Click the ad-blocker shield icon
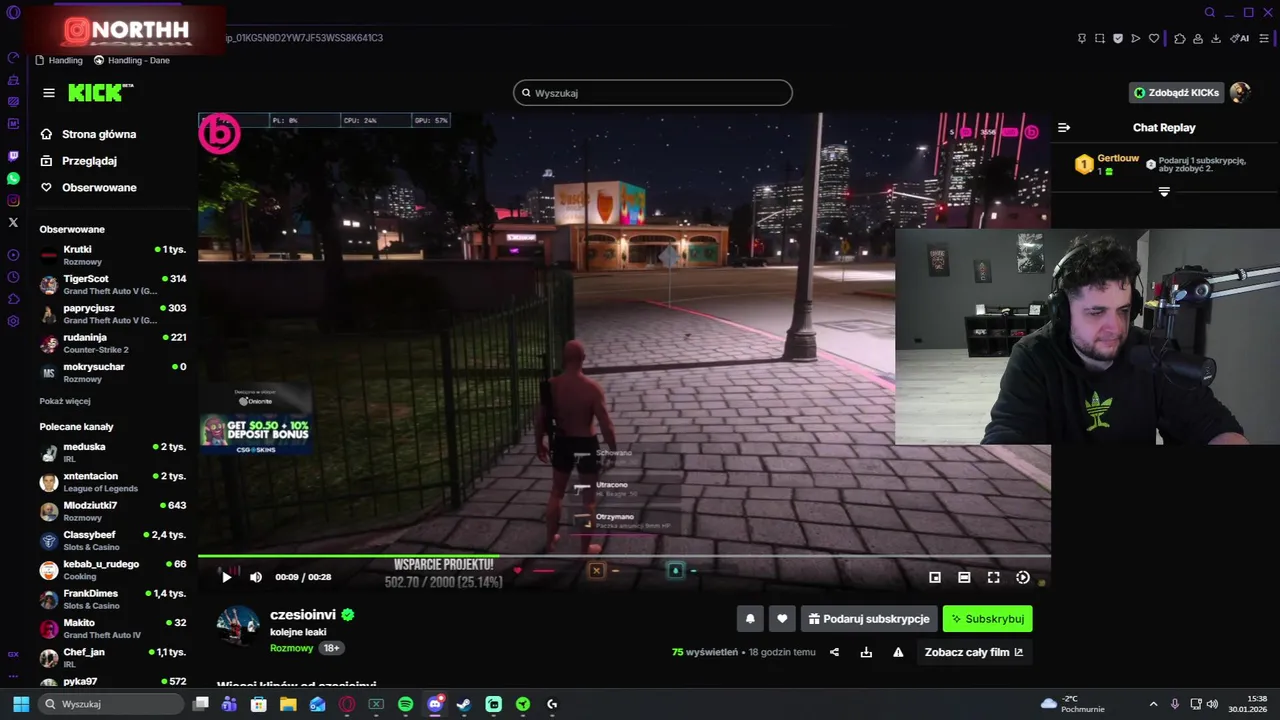 tap(1118, 38)
